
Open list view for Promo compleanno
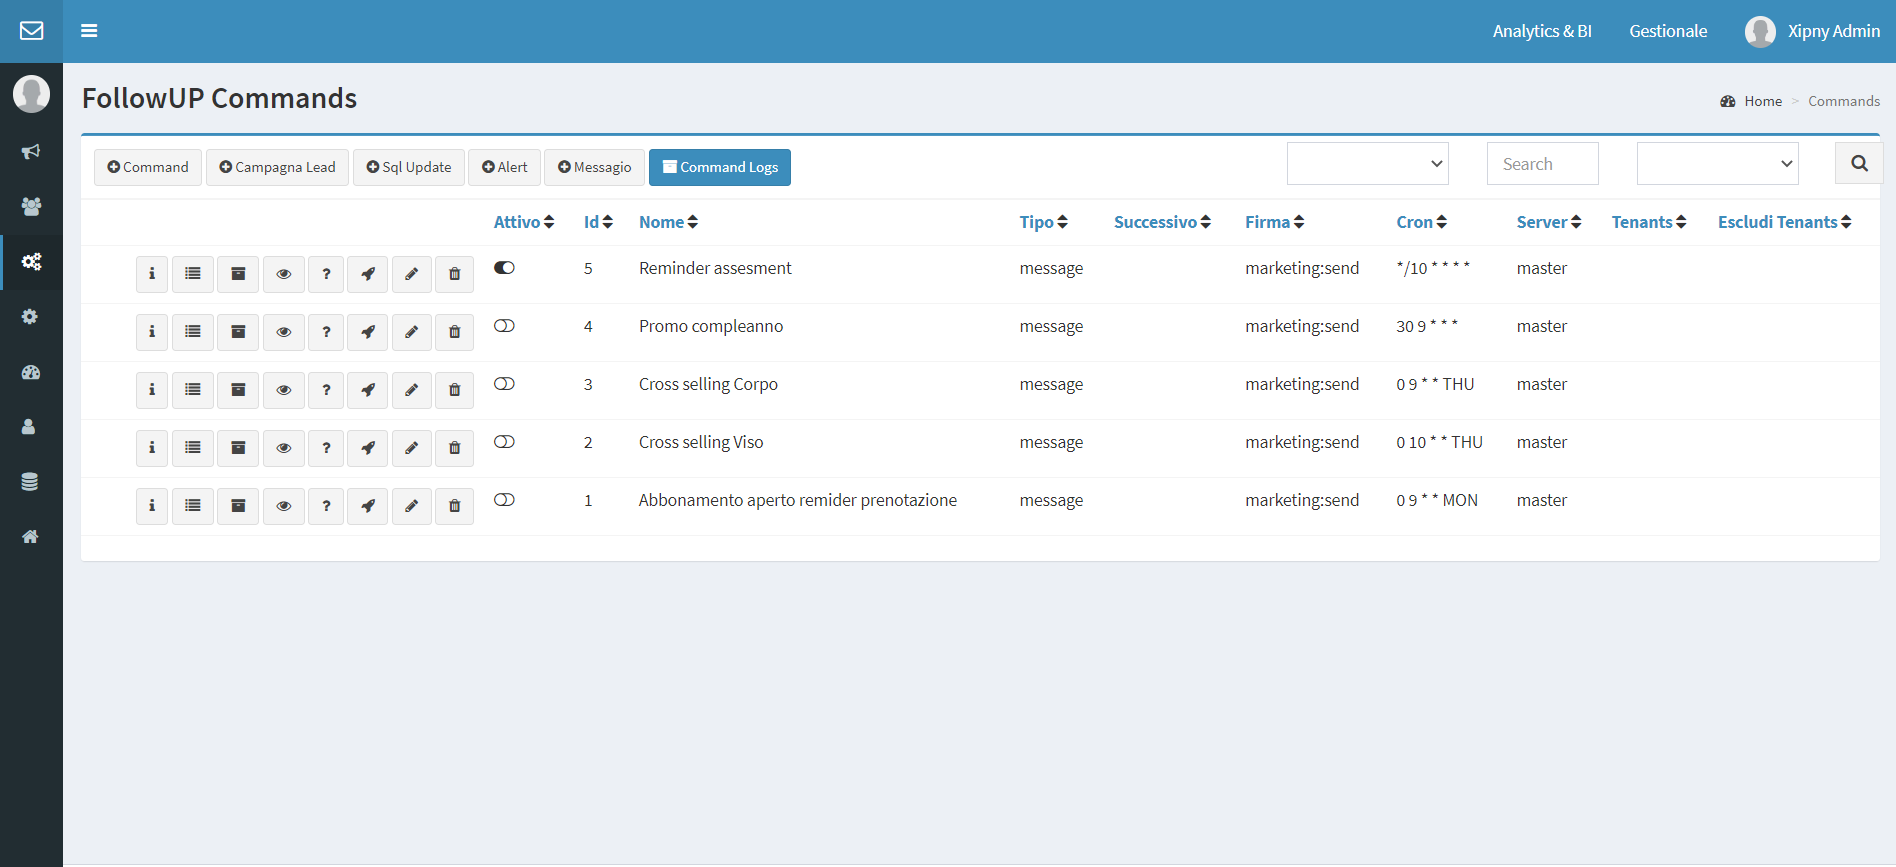(193, 332)
